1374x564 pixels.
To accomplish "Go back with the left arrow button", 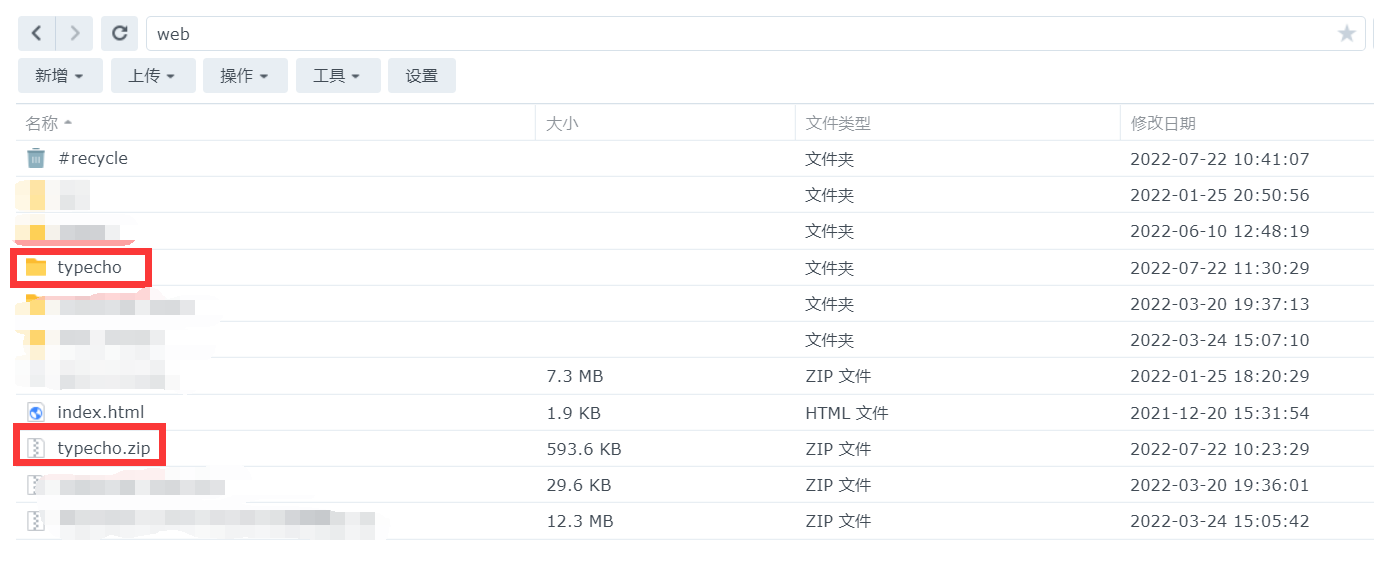I will 37,33.
